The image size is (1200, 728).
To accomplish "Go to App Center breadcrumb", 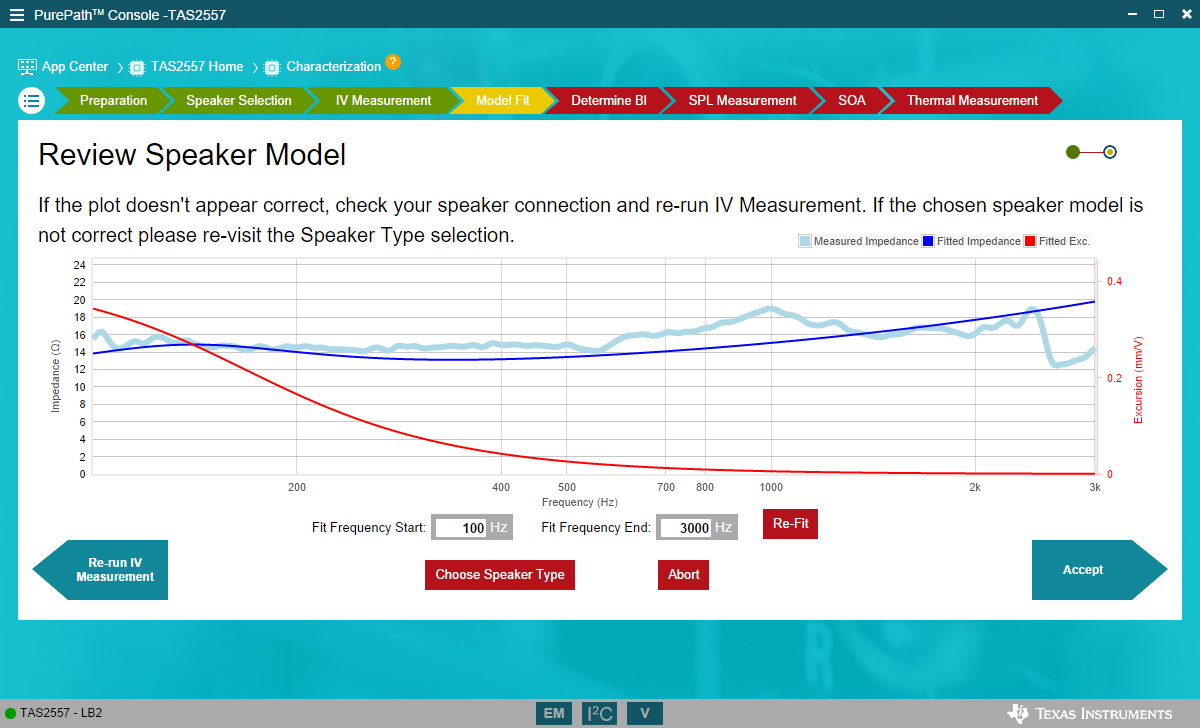I will tap(75, 67).
